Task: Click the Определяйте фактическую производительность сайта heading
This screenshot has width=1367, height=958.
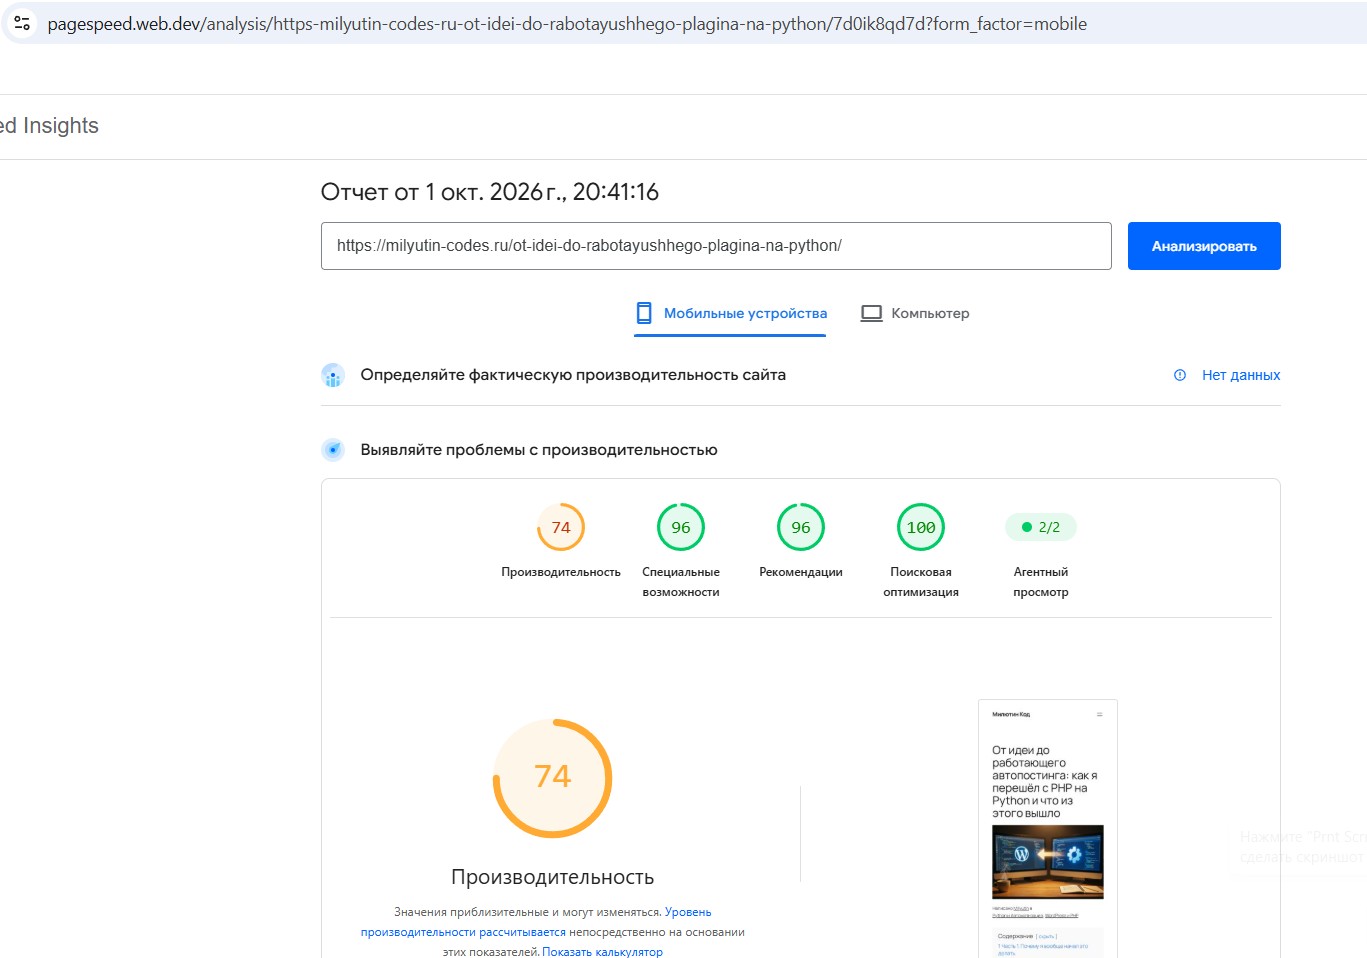Action: (573, 375)
